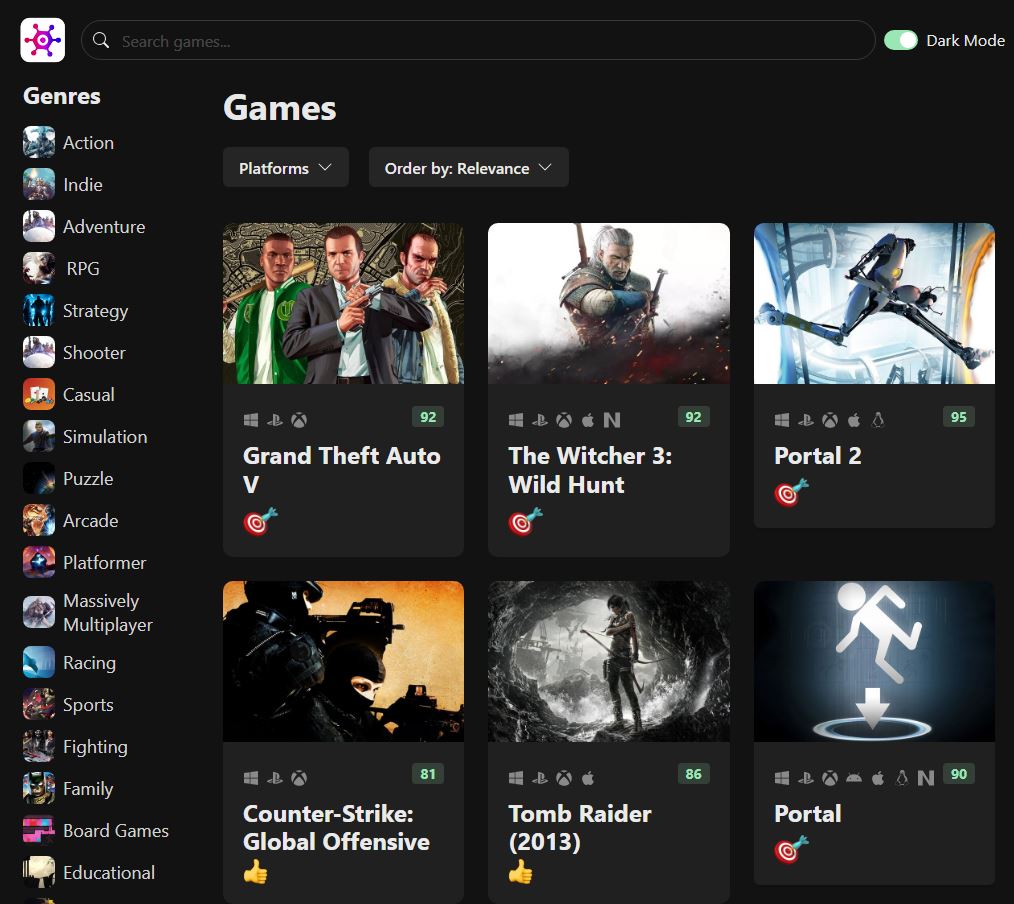Focus the Search games input field
1014x904 pixels.
(478, 40)
